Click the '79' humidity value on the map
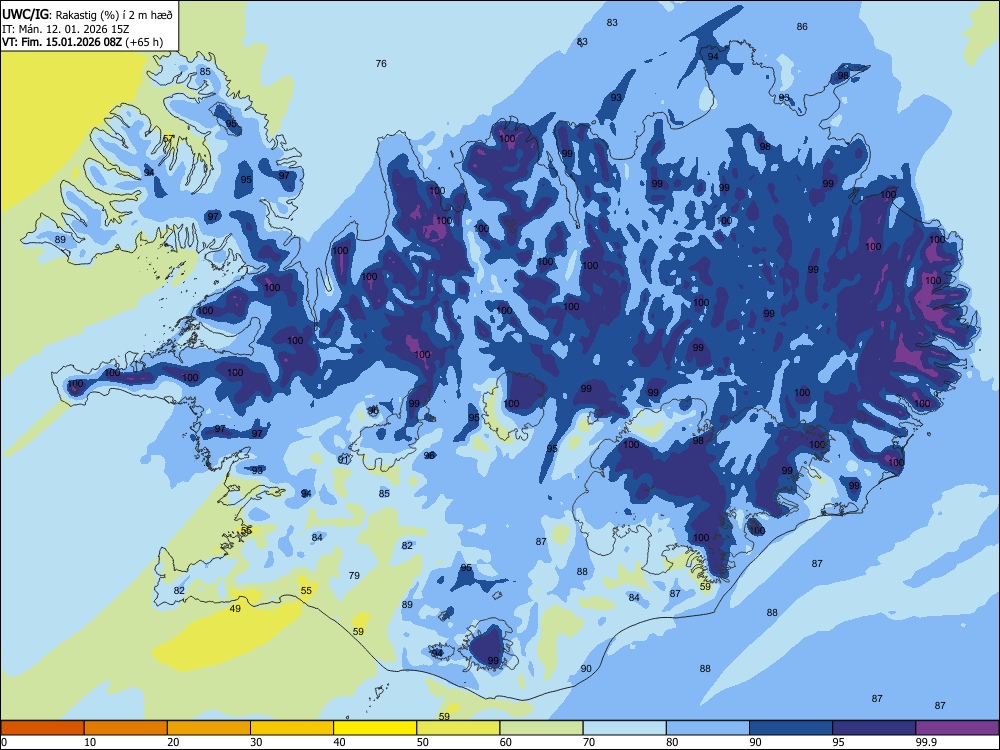 click(355, 575)
